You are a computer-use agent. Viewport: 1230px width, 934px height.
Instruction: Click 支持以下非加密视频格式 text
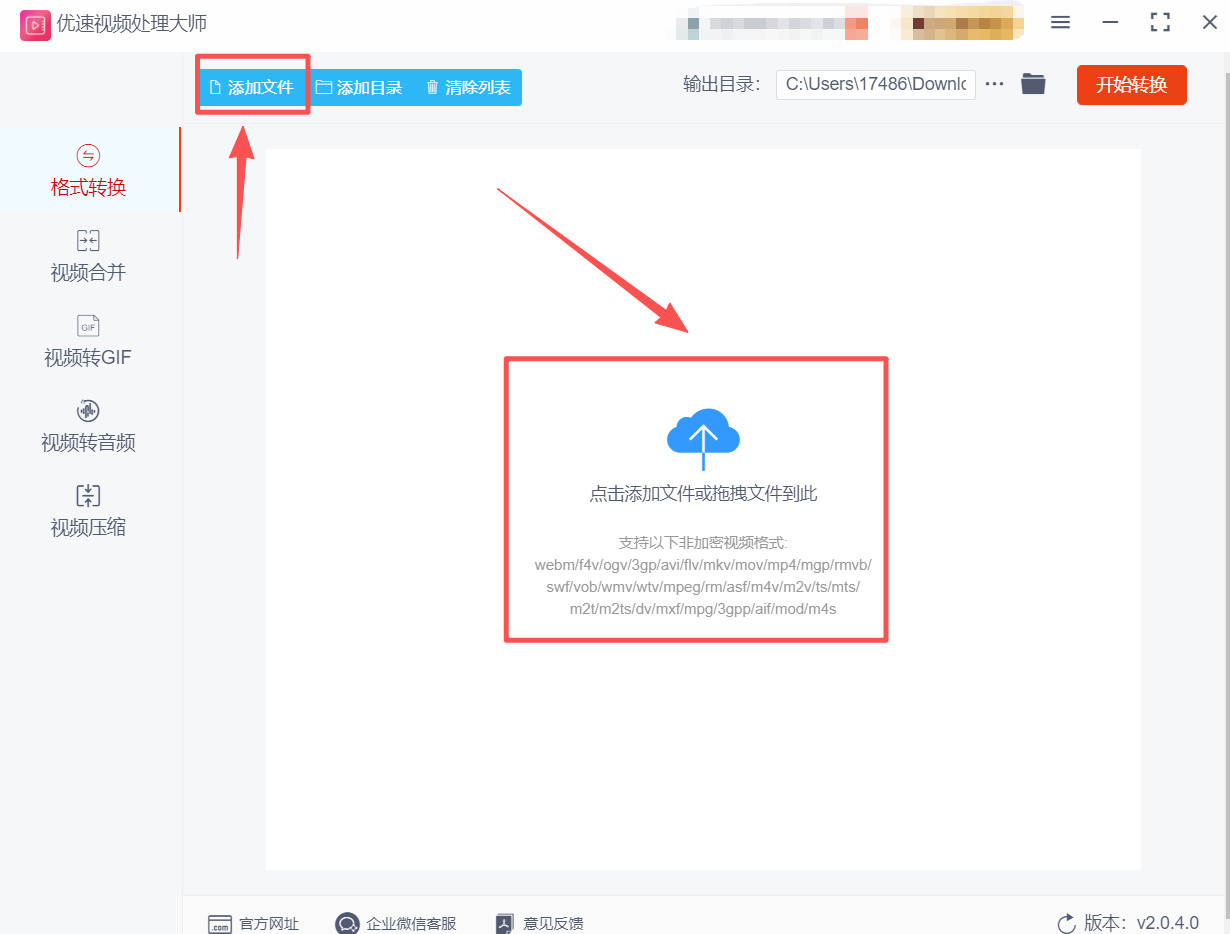tap(703, 543)
